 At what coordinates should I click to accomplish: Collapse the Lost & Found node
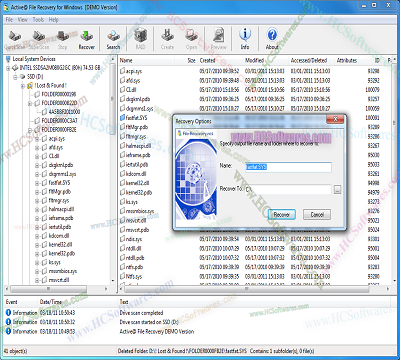[23, 86]
